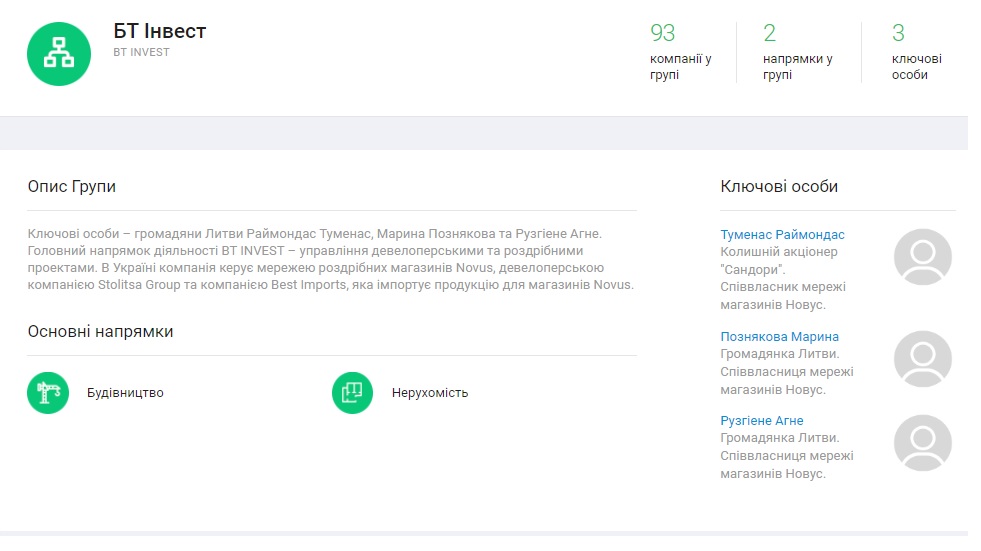Image resolution: width=981 pixels, height=551 pixels.
Task: Click the 2 directions in group counter
Action: coord(770,33)
